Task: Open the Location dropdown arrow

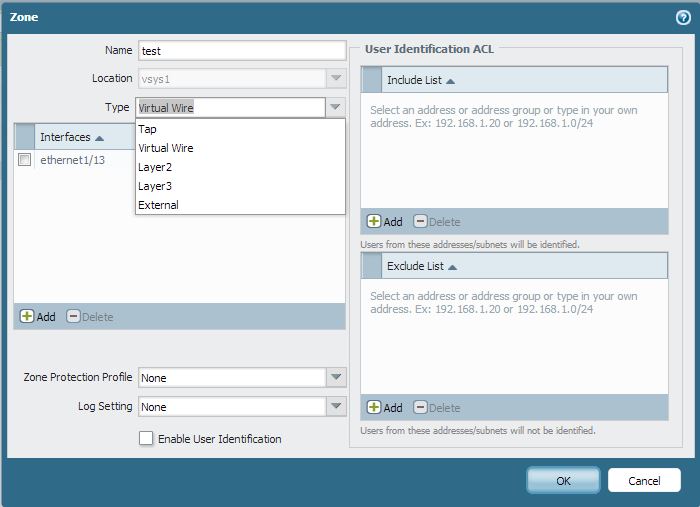Action: point(336,79)
